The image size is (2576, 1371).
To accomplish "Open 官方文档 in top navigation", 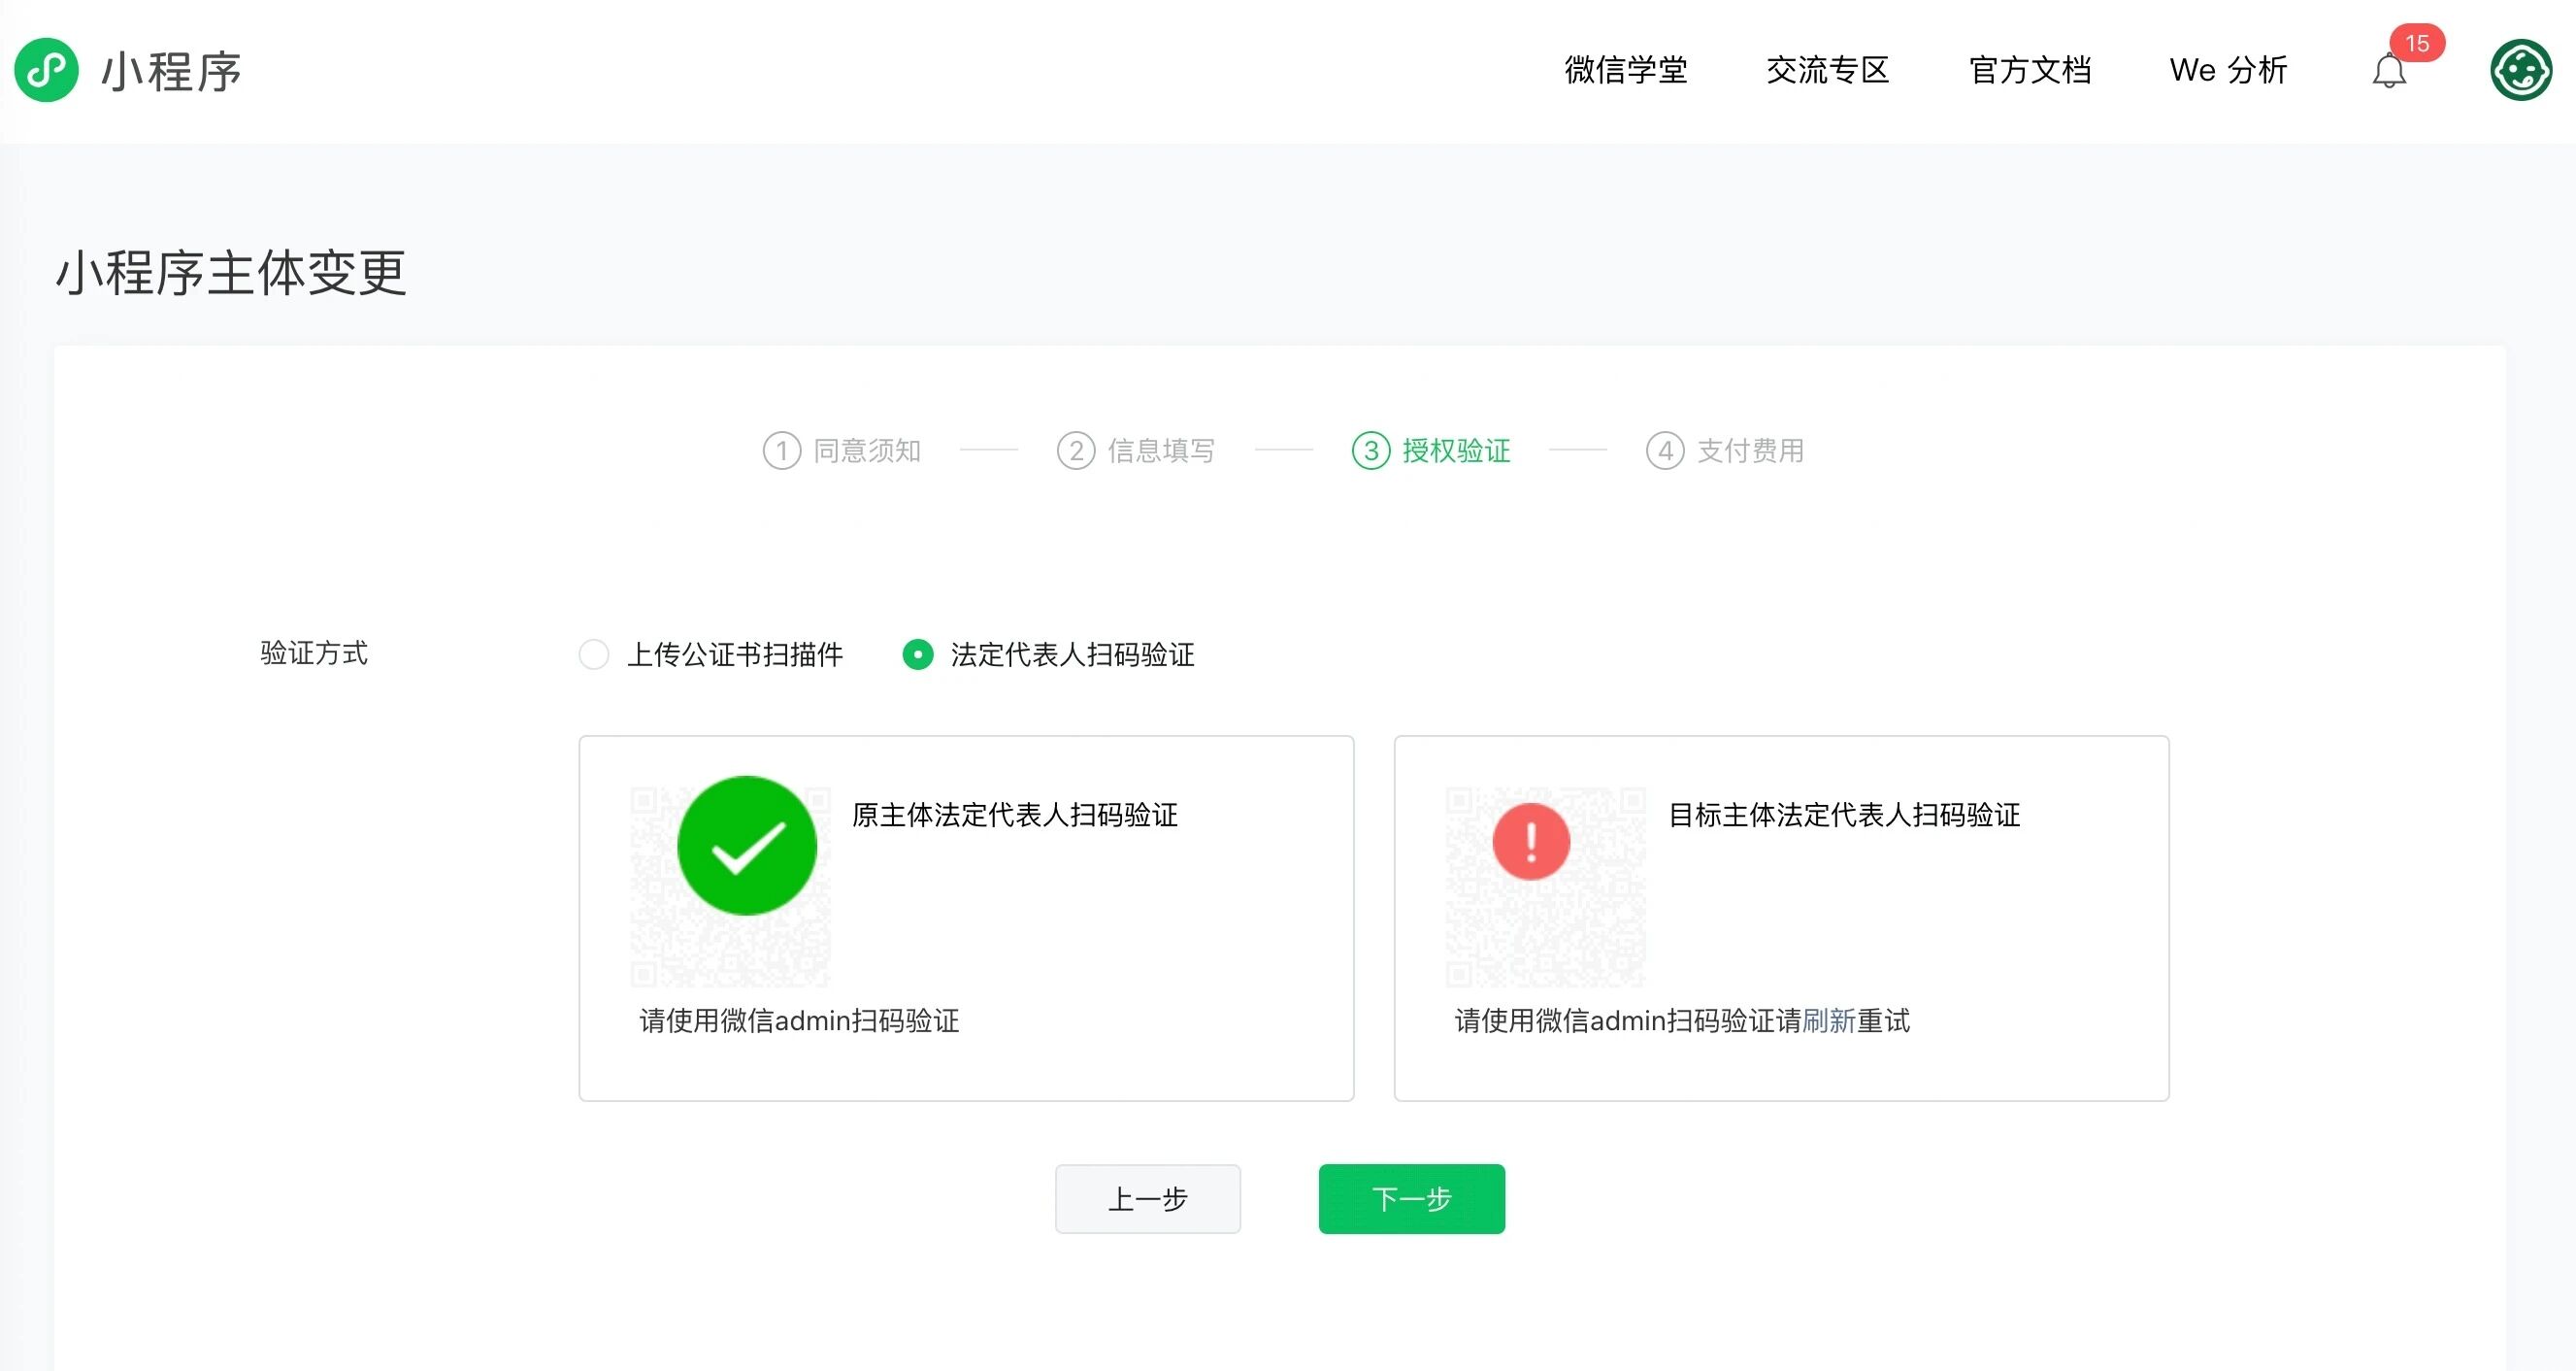I will [2030, 70].
